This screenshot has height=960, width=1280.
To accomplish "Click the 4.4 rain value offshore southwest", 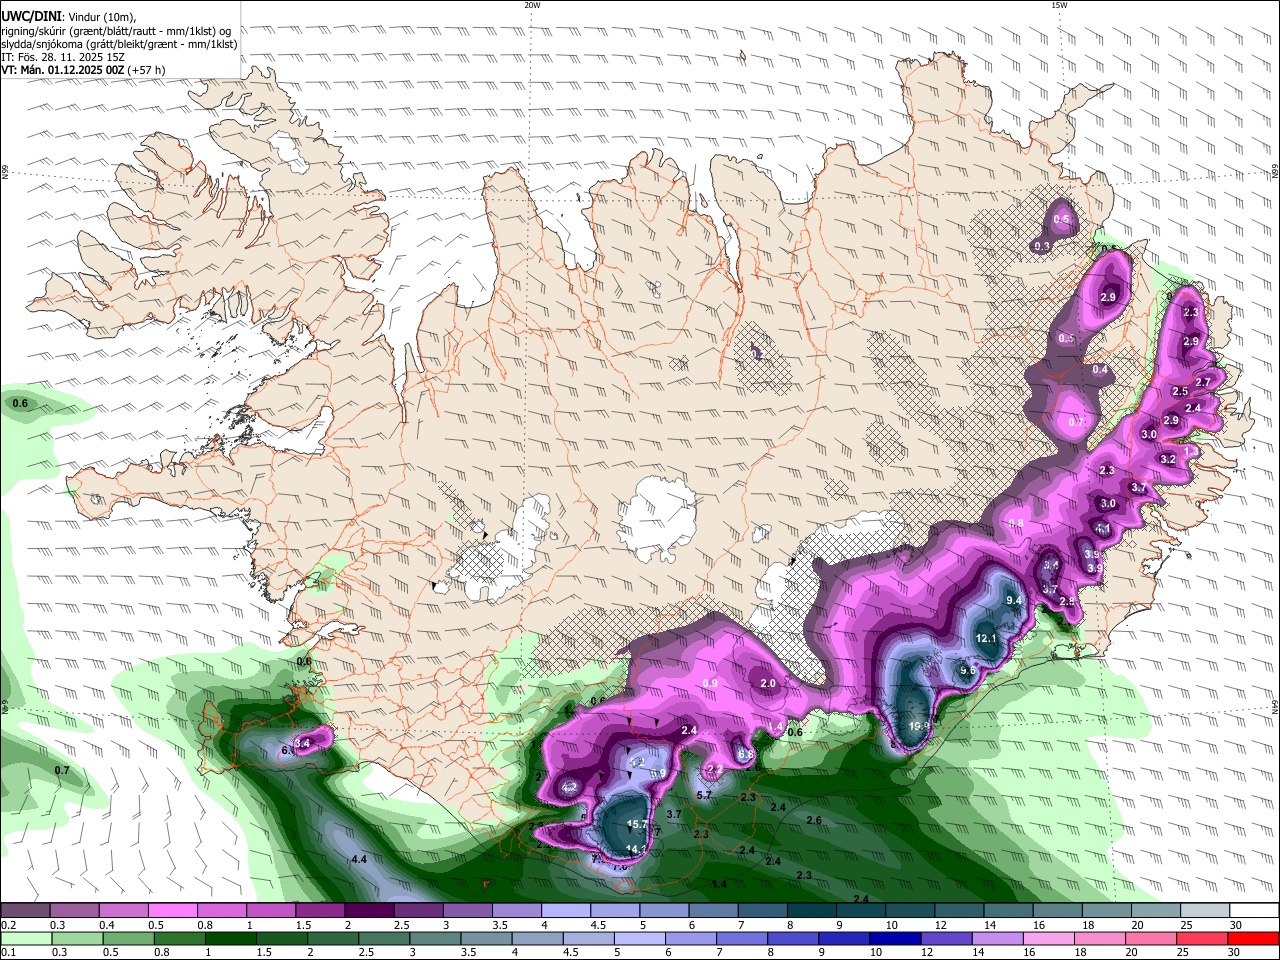I will pos(359,859).
